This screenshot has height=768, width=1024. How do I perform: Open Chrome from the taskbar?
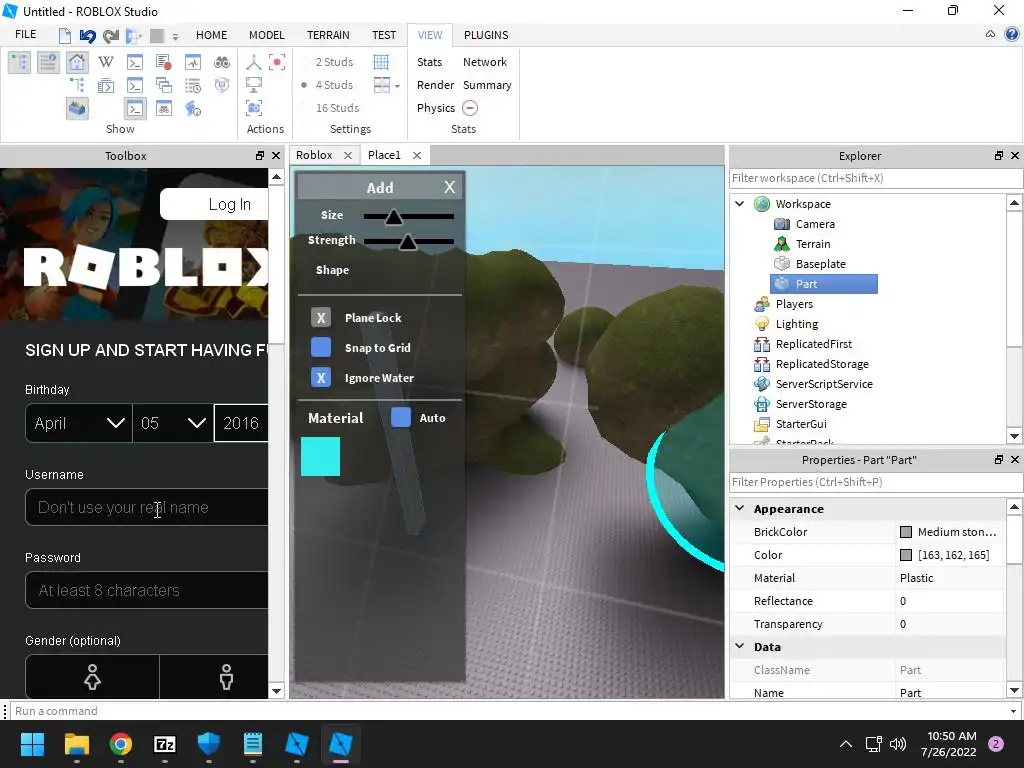pyautogui.click(x=121, y=744)
